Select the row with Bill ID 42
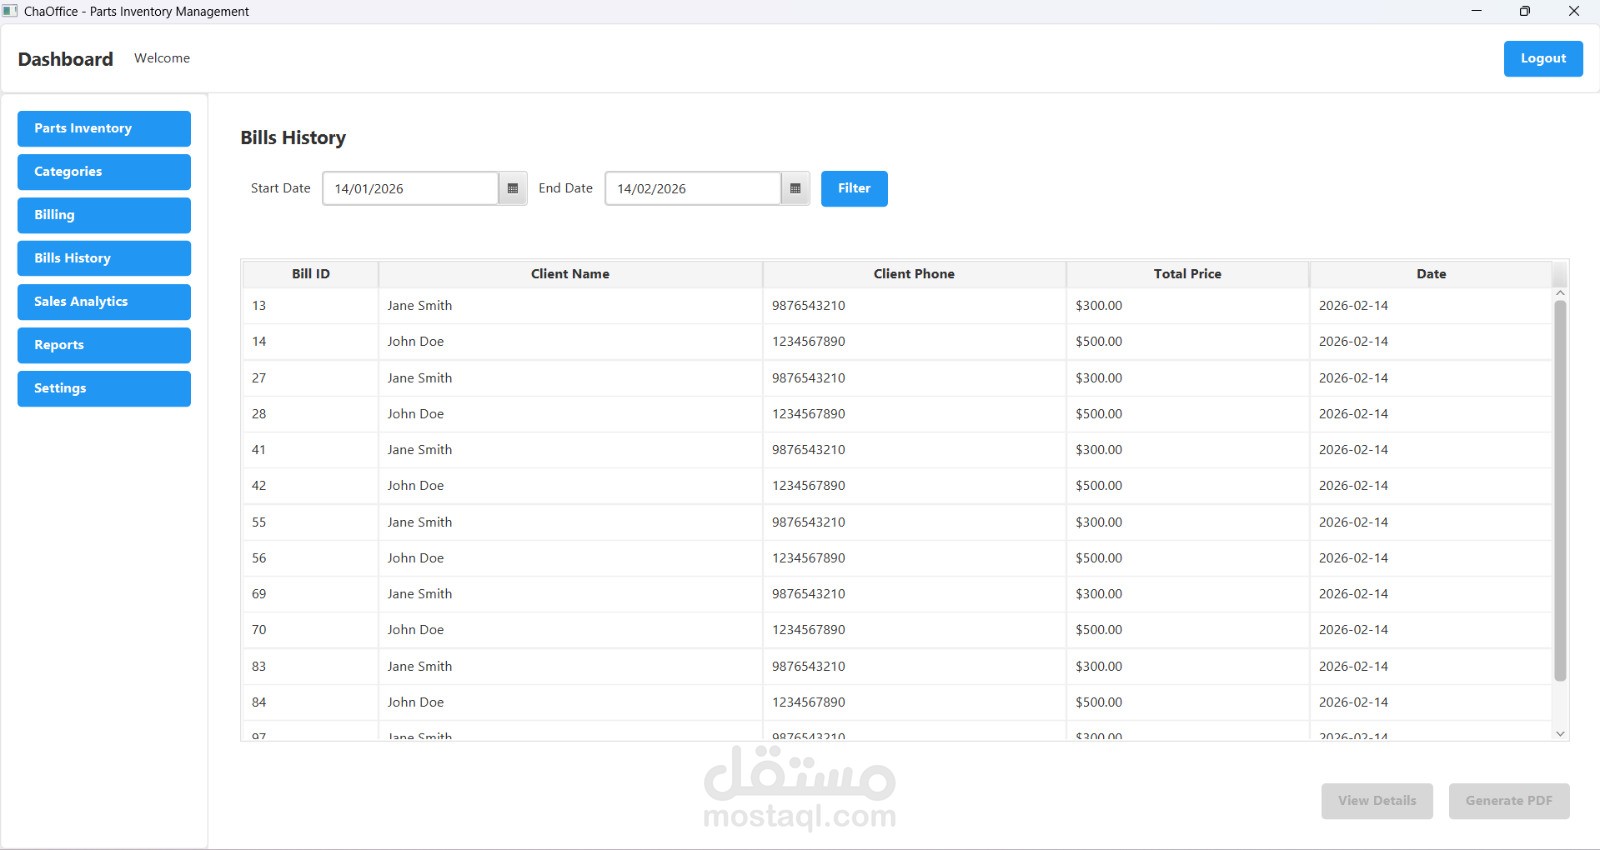The width and height of the screenshot is (1600, 850). (896, 486)
